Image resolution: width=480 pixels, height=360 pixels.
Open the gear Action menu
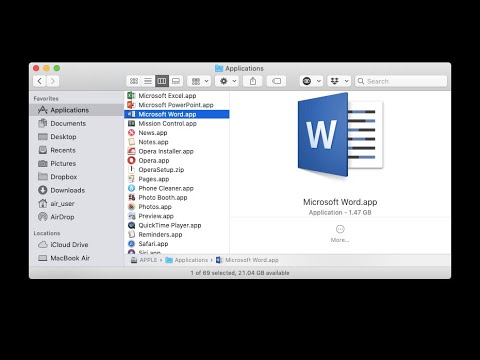coord(227,81)
